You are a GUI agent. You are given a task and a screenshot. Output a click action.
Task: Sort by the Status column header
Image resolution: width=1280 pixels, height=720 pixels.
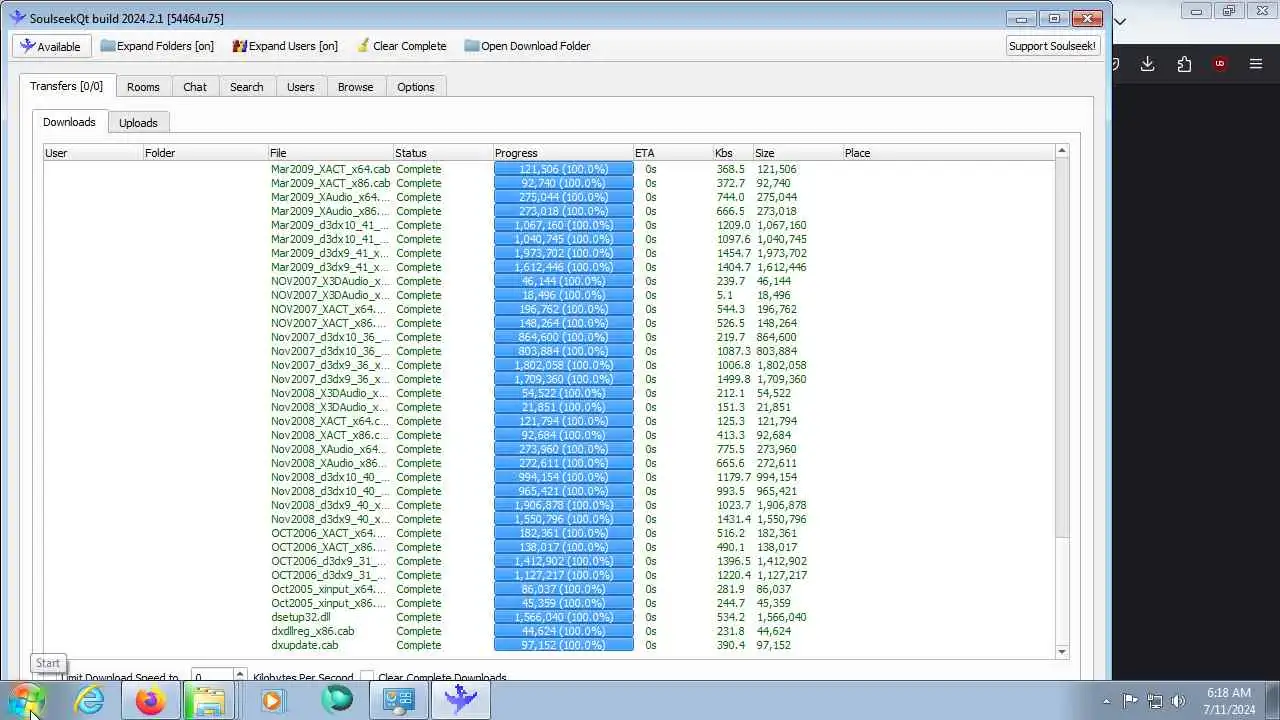(x=443, y=153)
